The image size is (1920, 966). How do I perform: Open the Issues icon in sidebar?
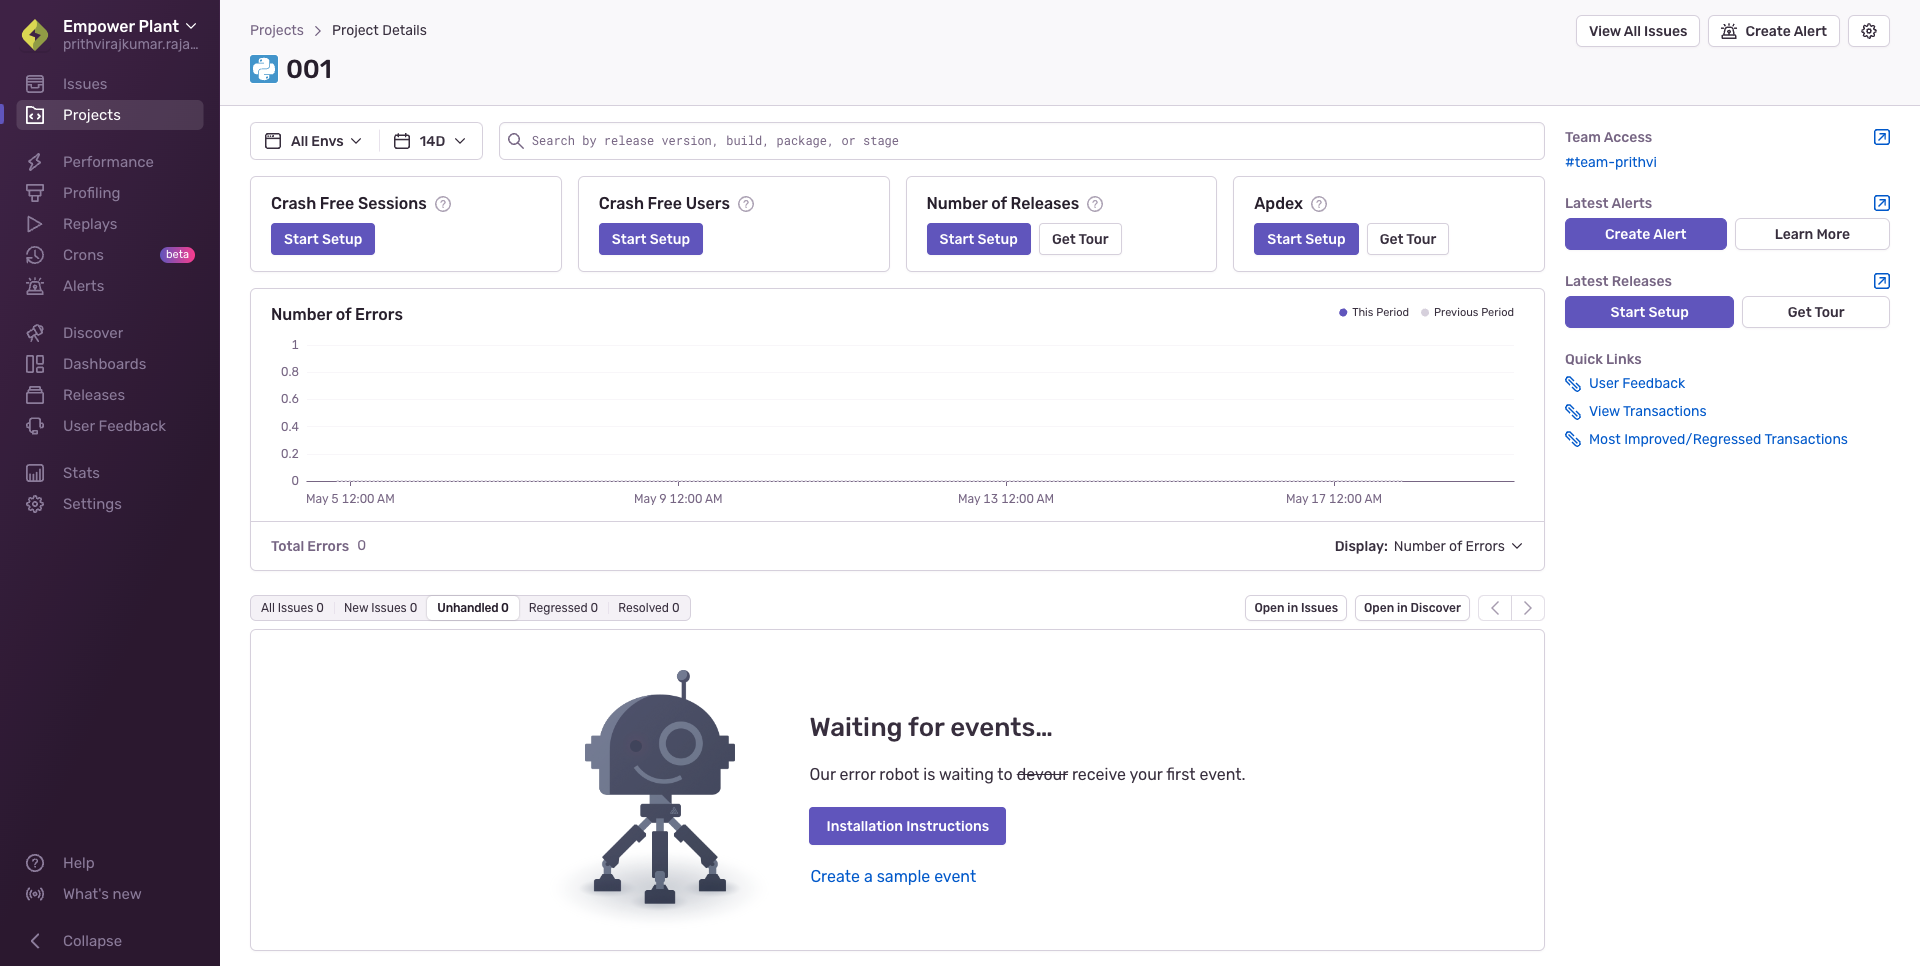[35, 84]
